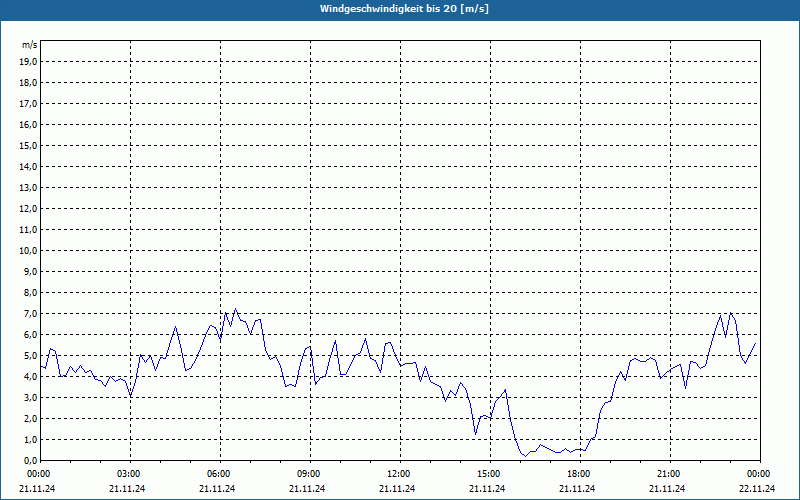This screenshot has height=500, width=800.
Task: Click the 15:00 time label on x-axis
Action: click(489, 474)
